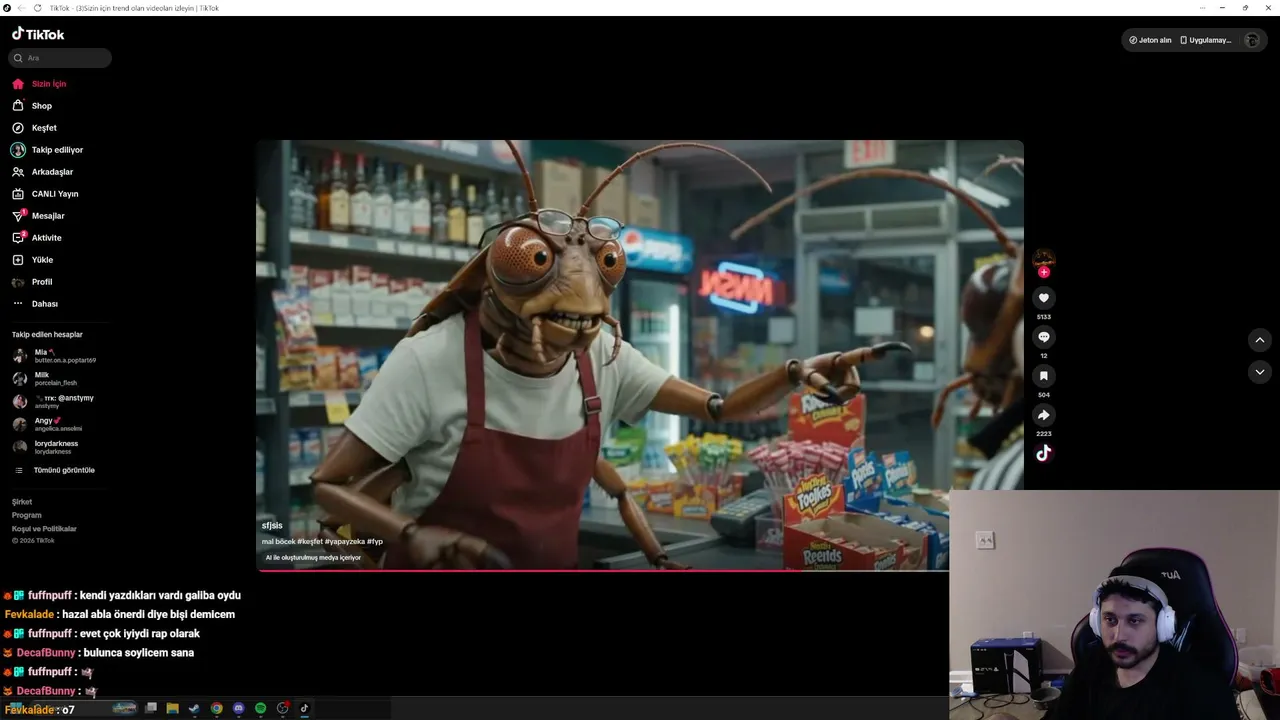This screenshot has width=1280, height=720.
Task: Open Arkadaşlar in the sidebar
Action: (x=43, y=172)
